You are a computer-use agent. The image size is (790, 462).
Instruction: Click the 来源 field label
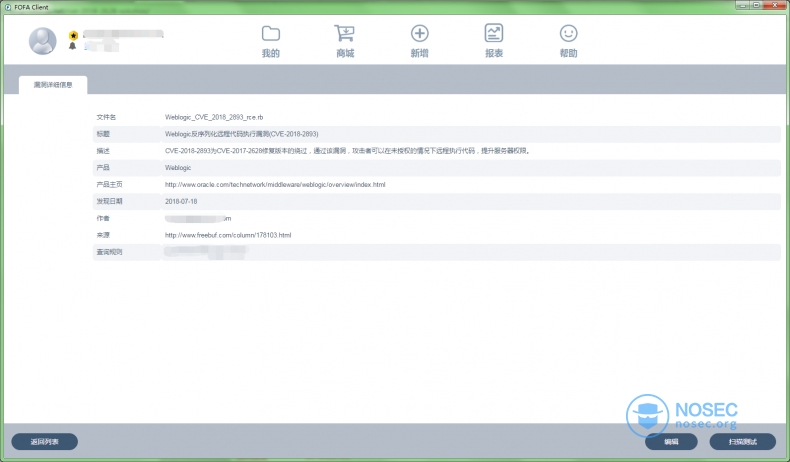point(103,235)
